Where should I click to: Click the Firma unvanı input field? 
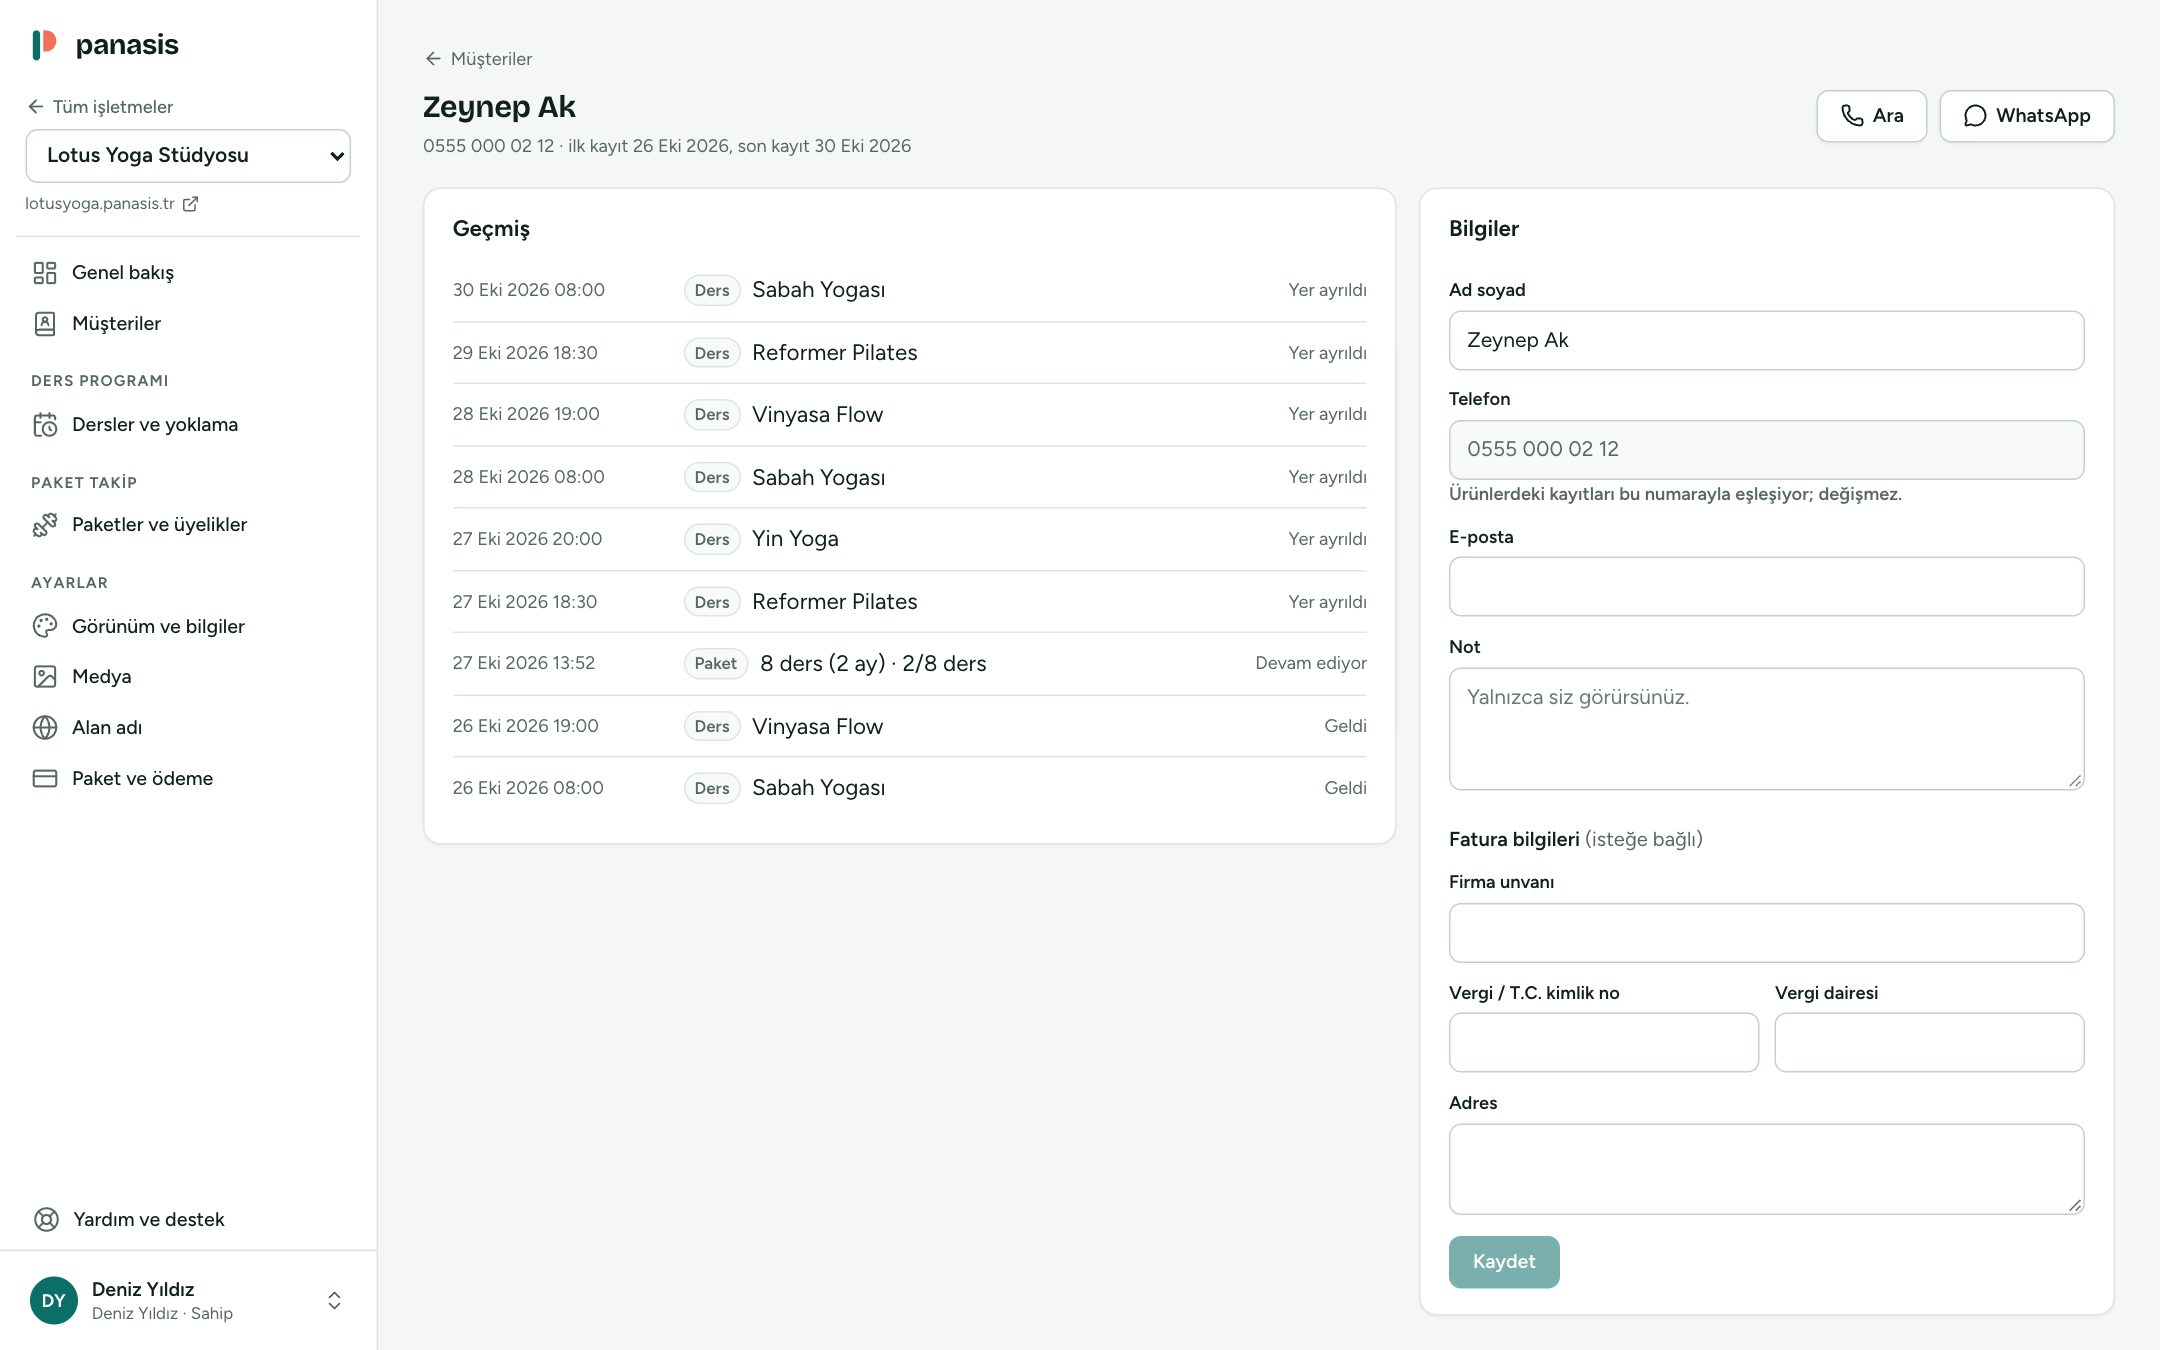tap(1766, 933)
